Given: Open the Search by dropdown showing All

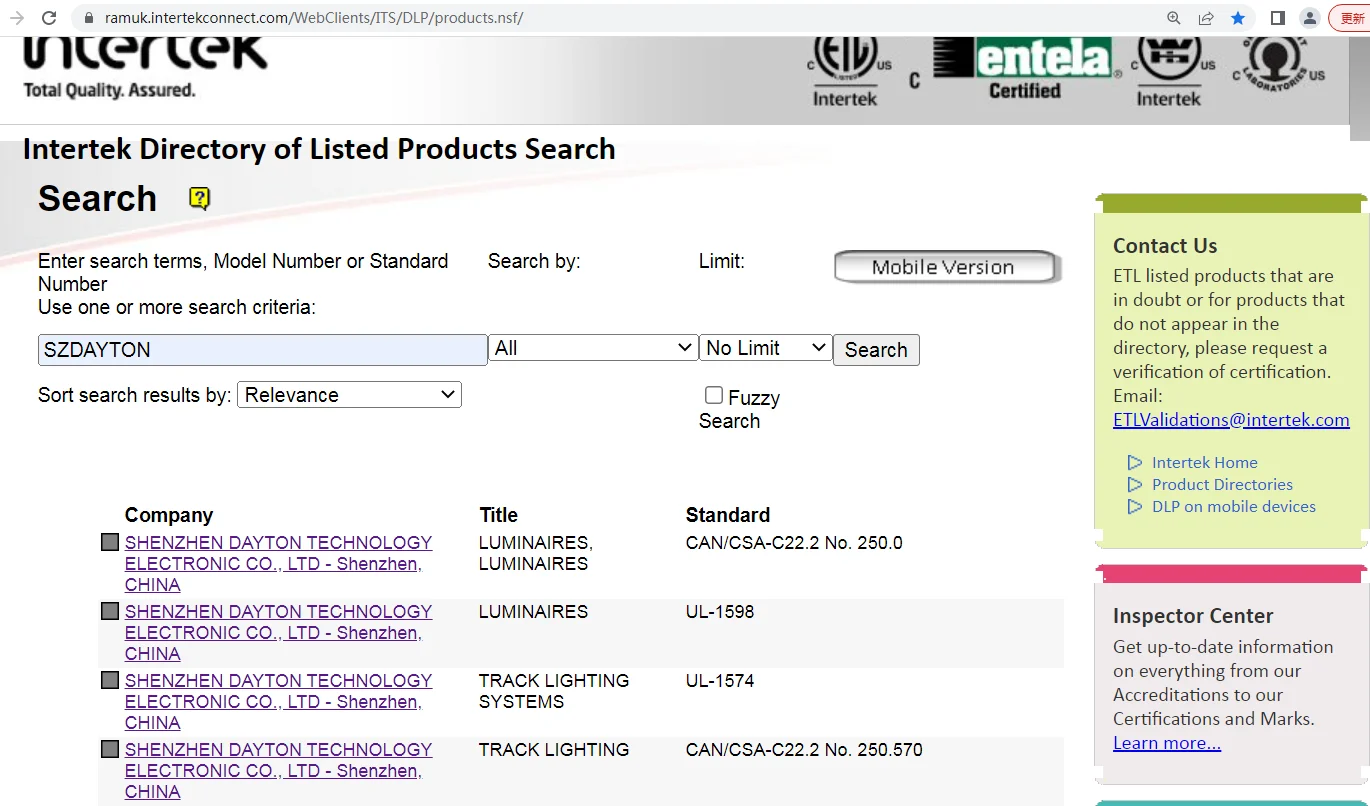Looking at the screenshot, I should coord(593,348).
